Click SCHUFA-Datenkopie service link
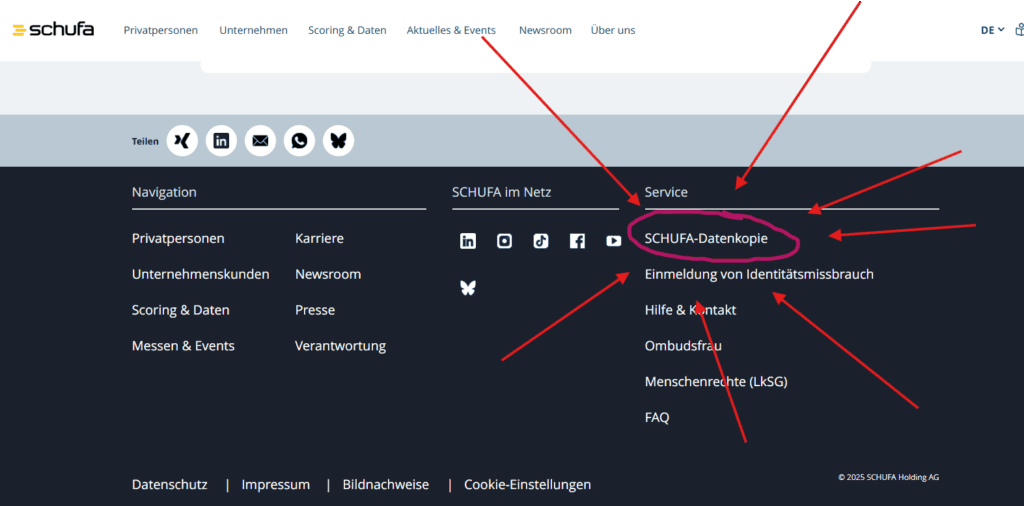 pos(706,239)
